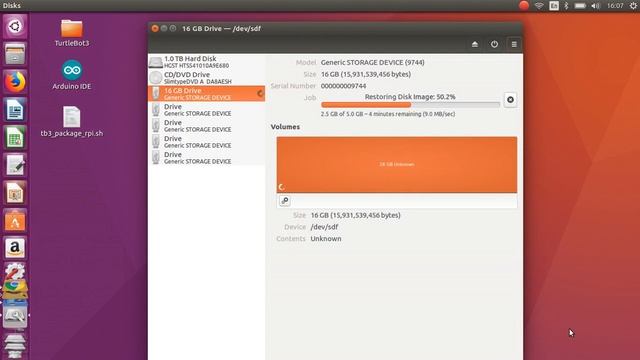640x360 pixels.
Task: Select the Drive entry directly below 16 GB Drive
Action: pos(207,110)
